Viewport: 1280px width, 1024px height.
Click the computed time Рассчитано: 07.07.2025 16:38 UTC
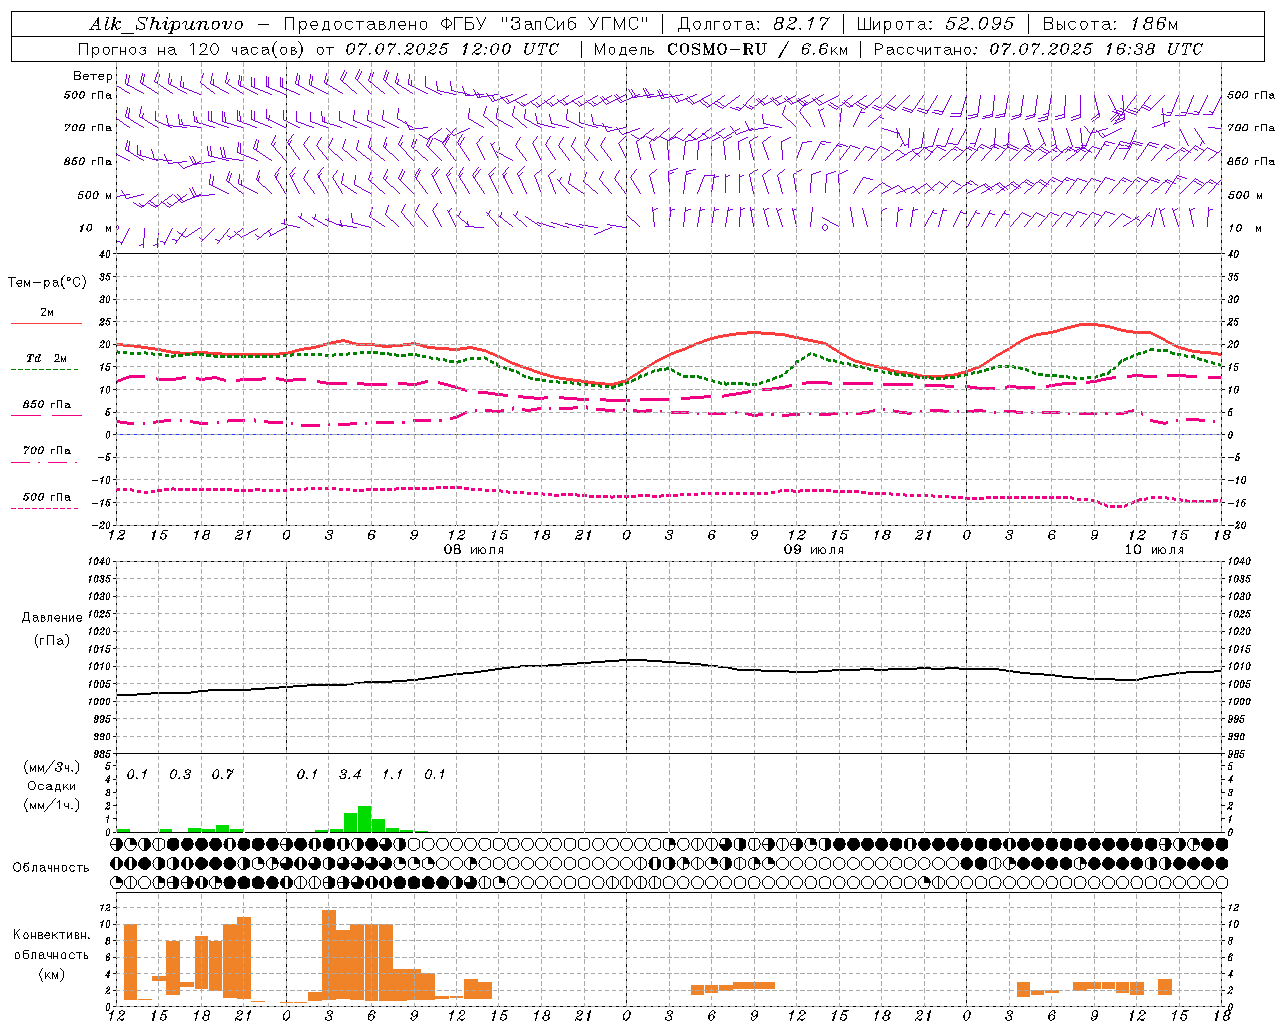1038,49
